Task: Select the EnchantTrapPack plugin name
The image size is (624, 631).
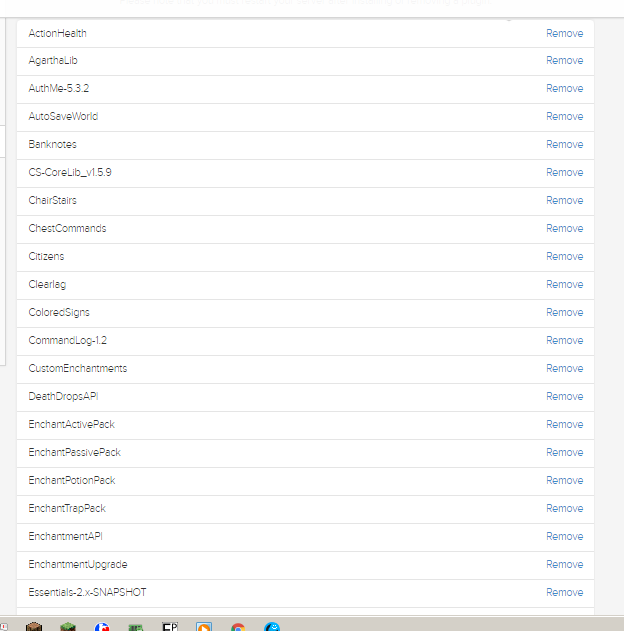Action: pyautogui.click(x=67, y=508)
